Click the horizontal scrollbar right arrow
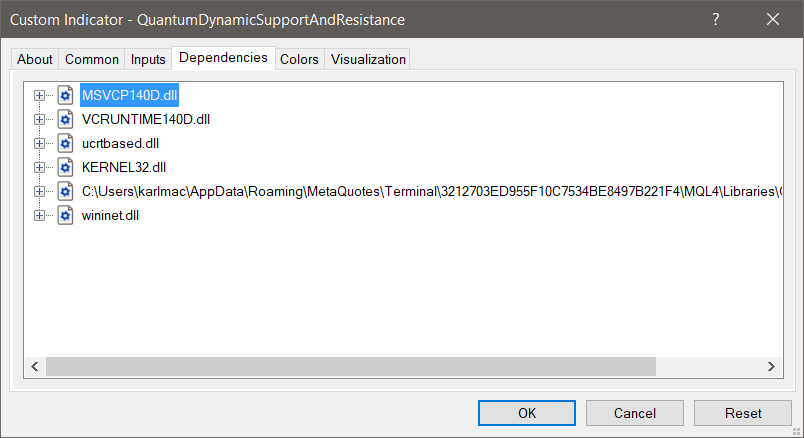 [771, 367]
